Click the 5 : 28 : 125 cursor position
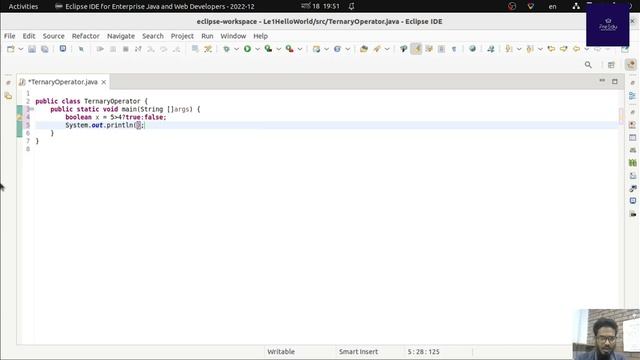This screenshot has width=640, height=360. tap(423, 351)
